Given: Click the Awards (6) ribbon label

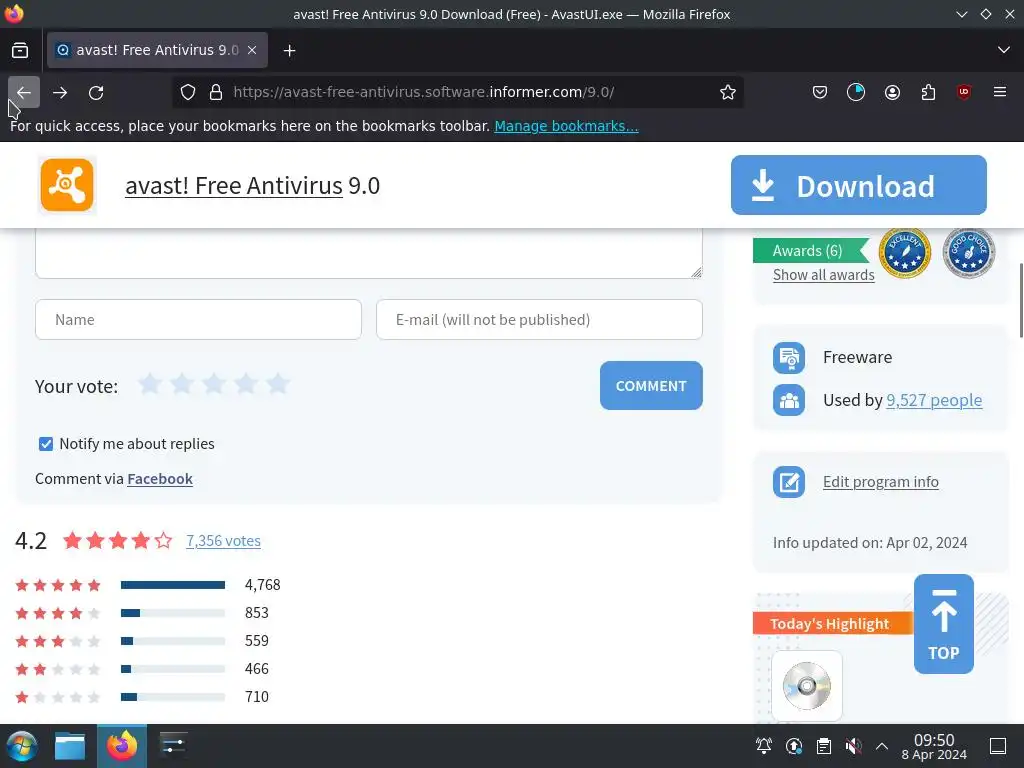Looking at the screenshot, I should pyautogui.click(x=808, y=251).
